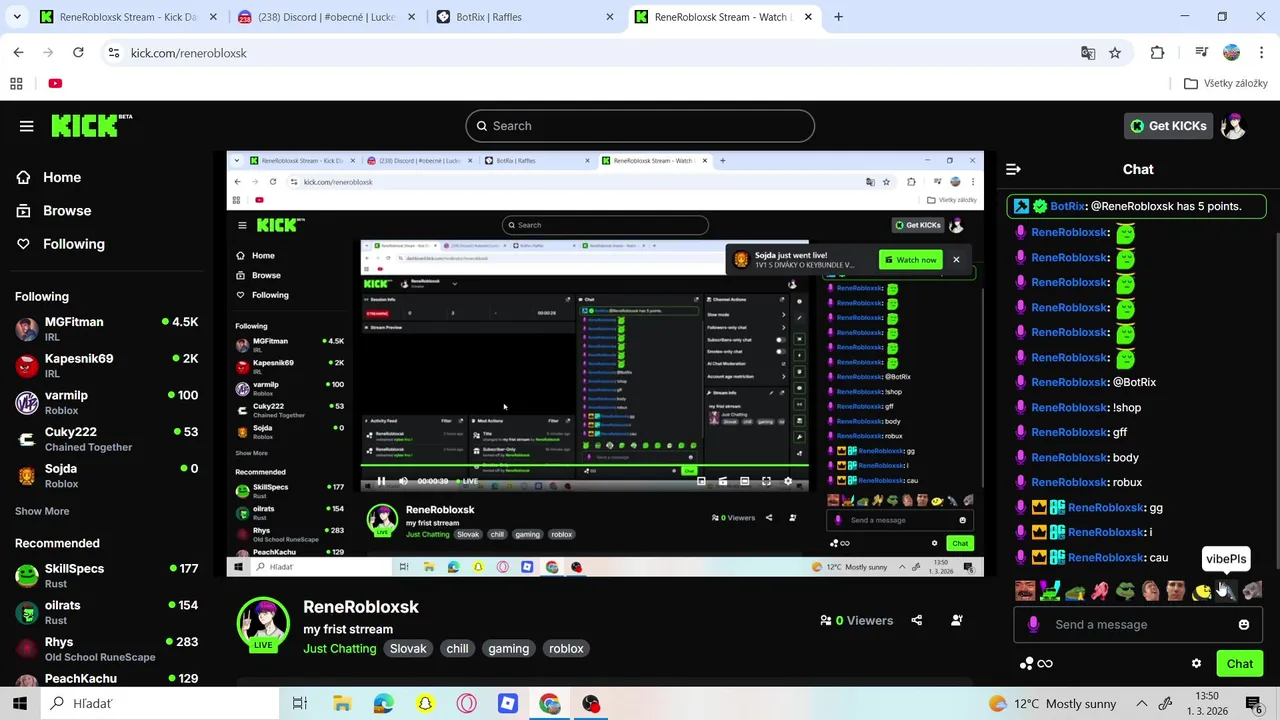
Task: Click the stream video player
Action: [x=605, y=364]
